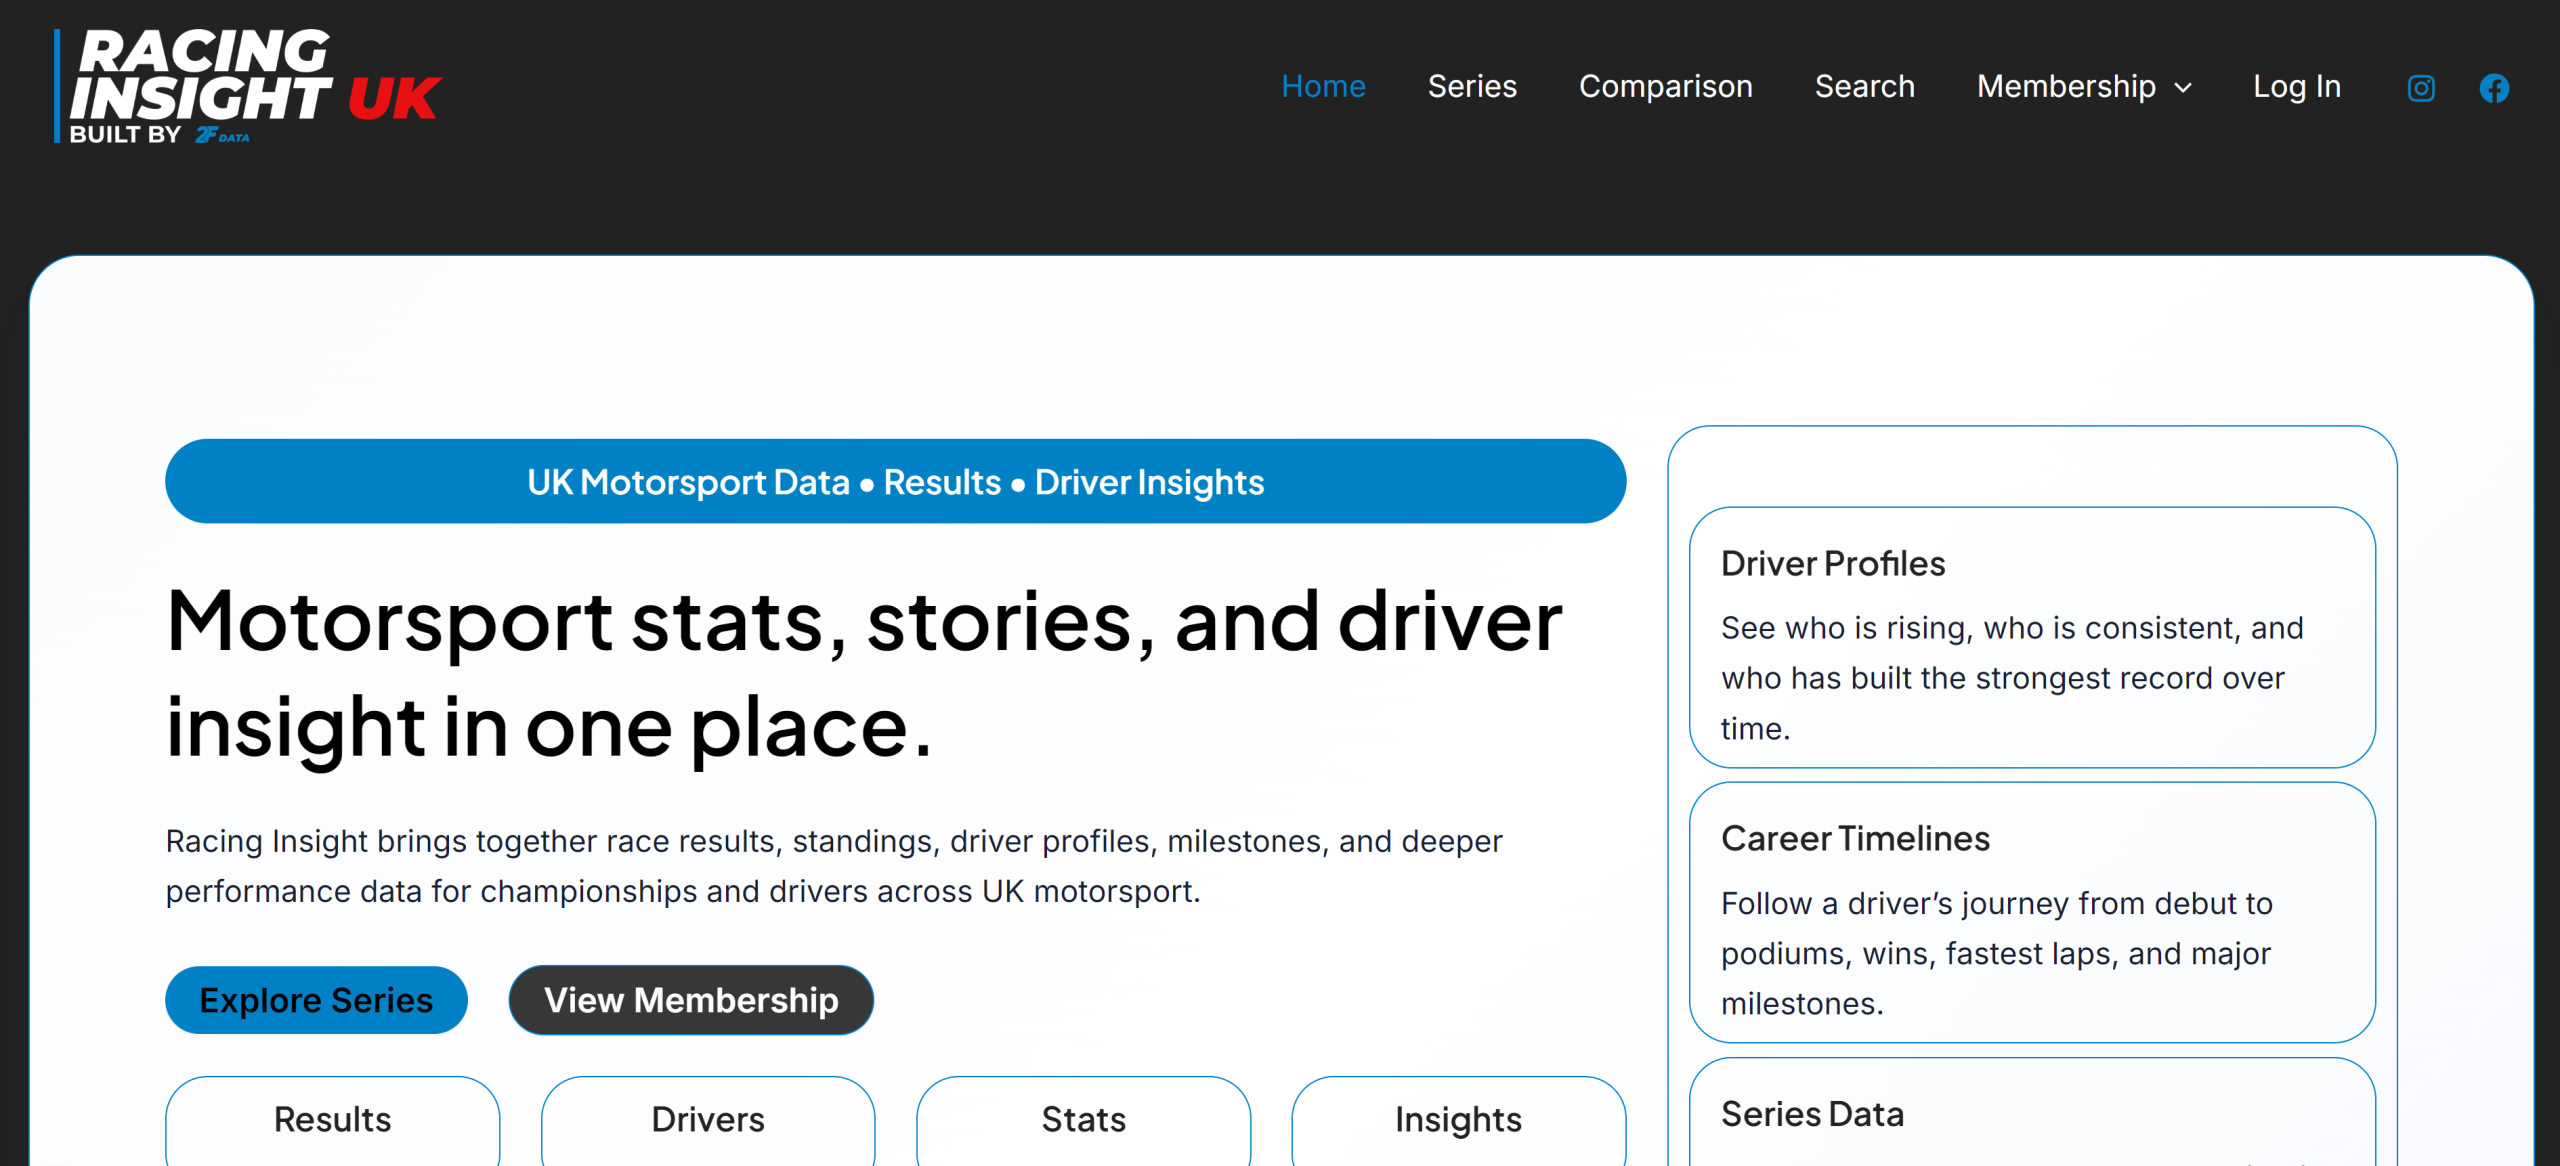Open the Series menu item
Image resolution: width=2560 pixels, height=1166 pixels.
click(1472, 87)
